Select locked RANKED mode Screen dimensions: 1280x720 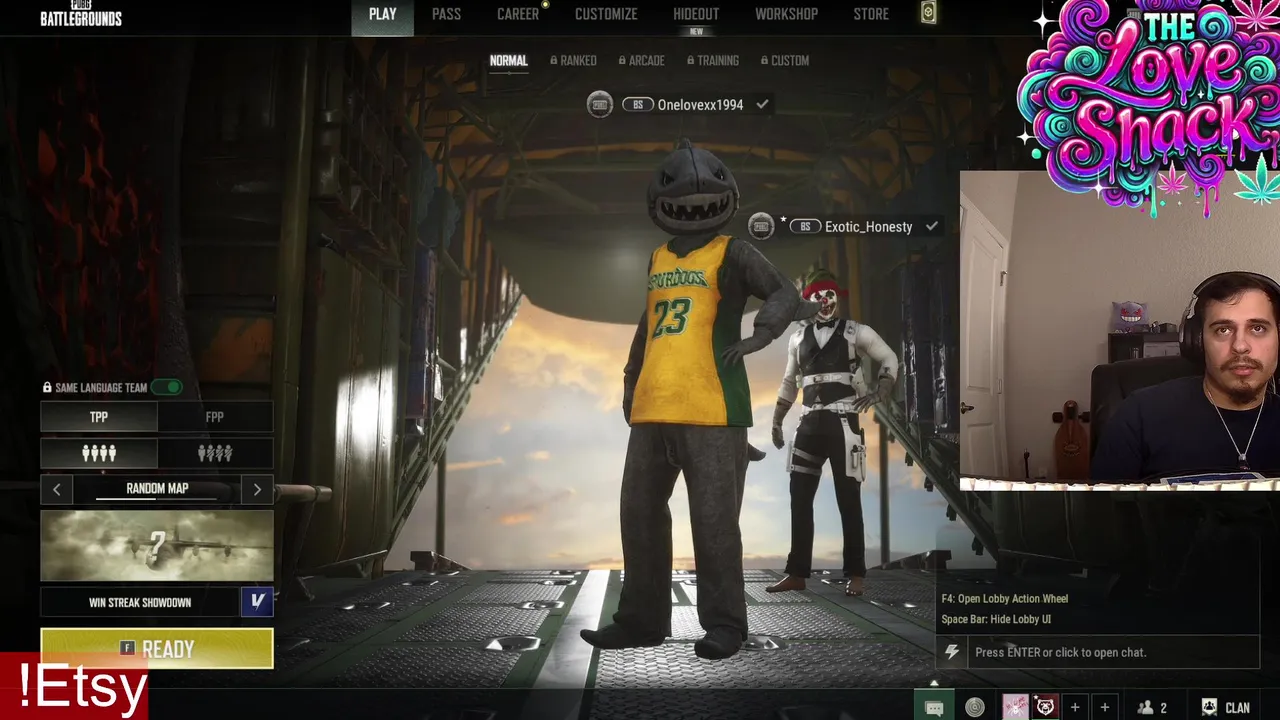(x=573, y=60)
